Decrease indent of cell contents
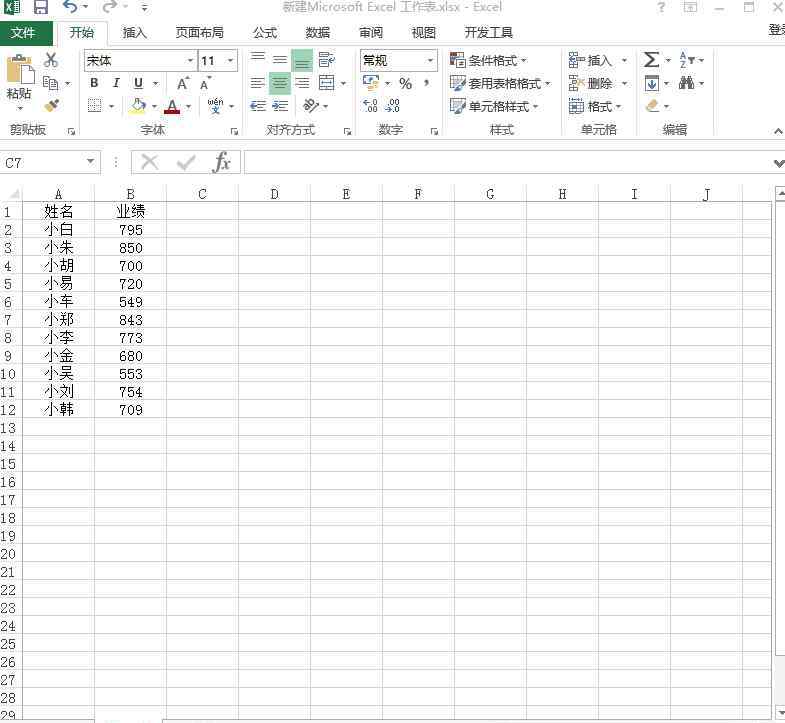This screenshot has height=723, width=785. [x=258, y=106]
